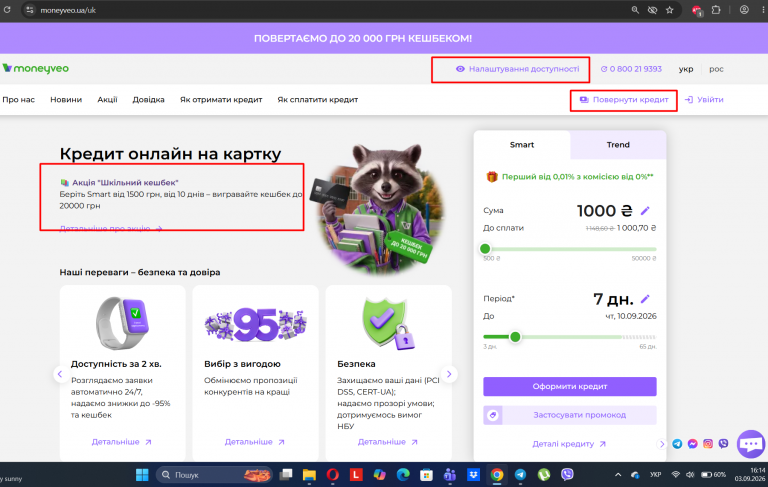
Task: Open Windows Start menu
Action: click(142, 475)
